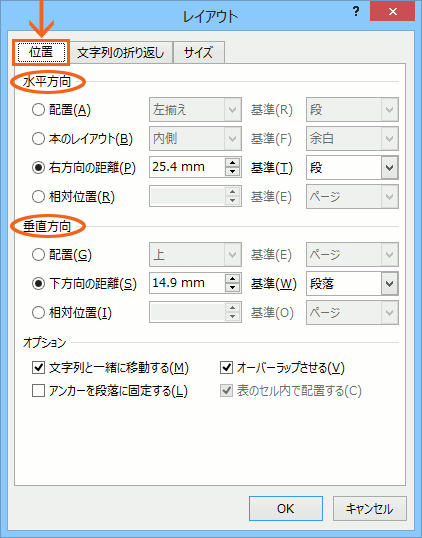Open horizontal 基準(E) ページ dropdown
Viewport: 422px width, 538px height.
coord(352,197)
